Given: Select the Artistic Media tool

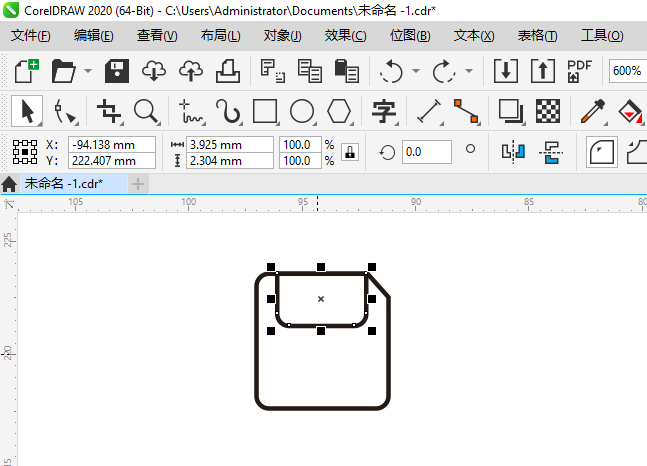Looking at the screenshot, I should tap(228, 111).
